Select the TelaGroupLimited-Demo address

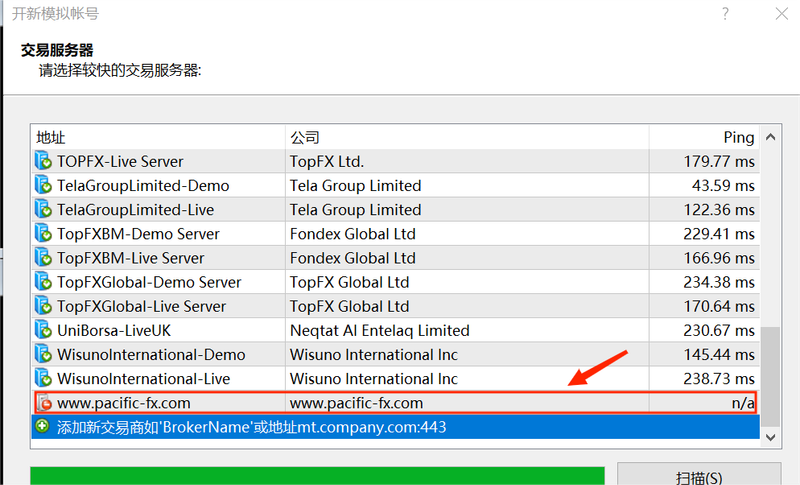pos(143,186)
